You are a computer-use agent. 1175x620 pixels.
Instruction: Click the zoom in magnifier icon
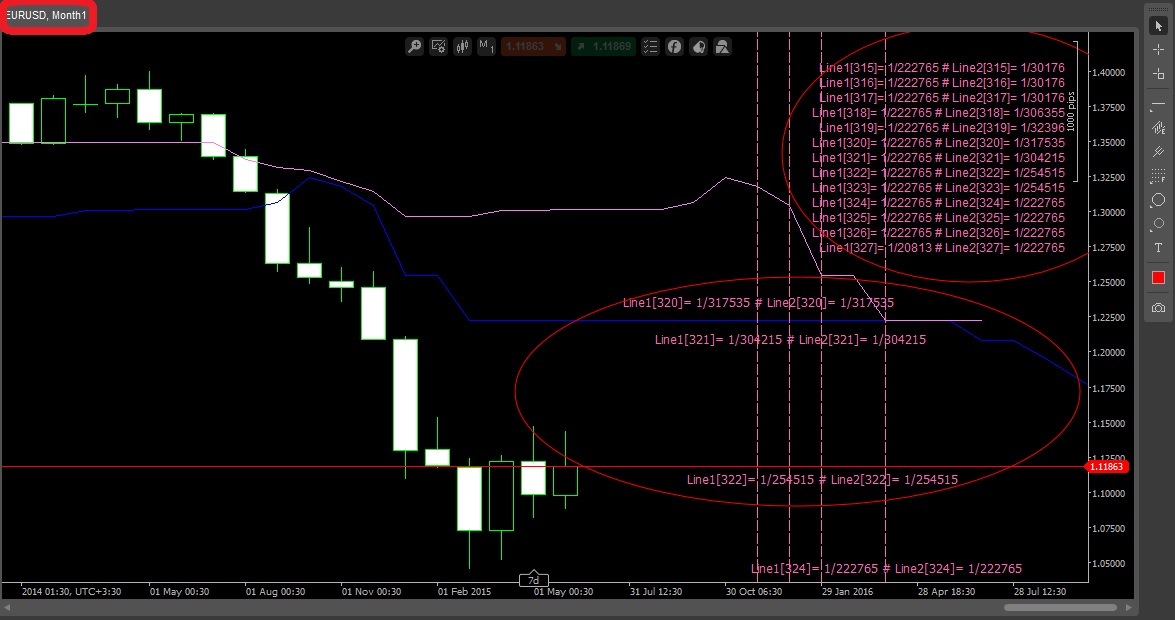pos(414,46)
